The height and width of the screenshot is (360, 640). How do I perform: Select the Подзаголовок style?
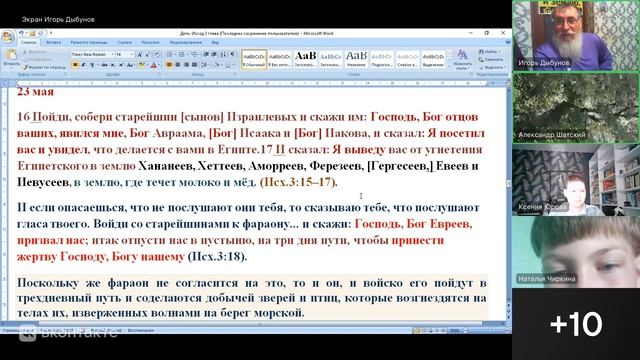click(x=382, y=59)
